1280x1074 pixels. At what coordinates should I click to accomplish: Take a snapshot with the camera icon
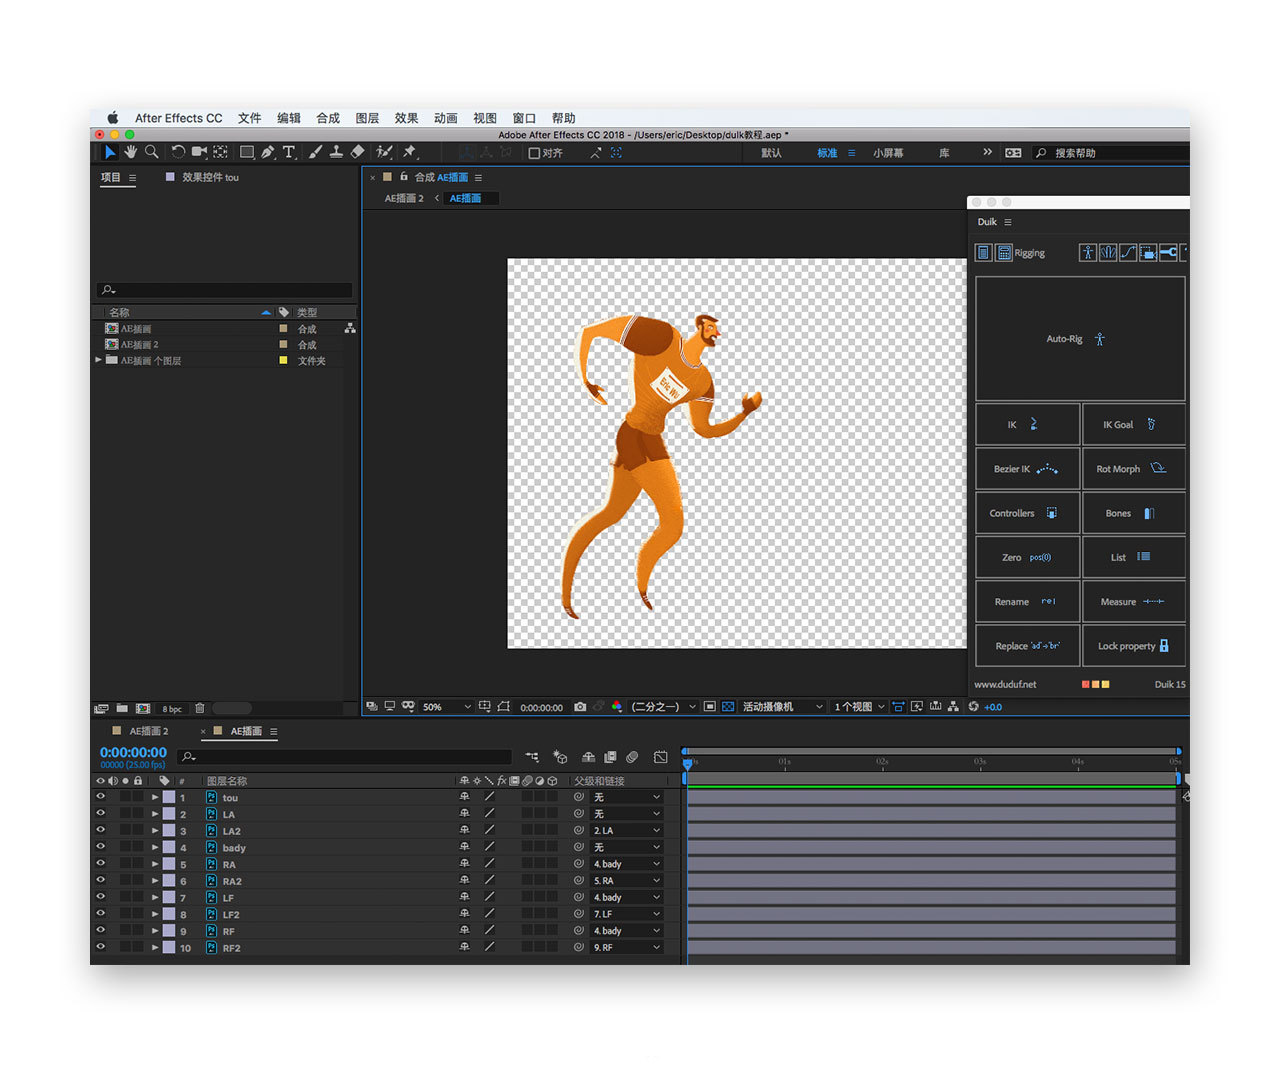coord(580,707)
